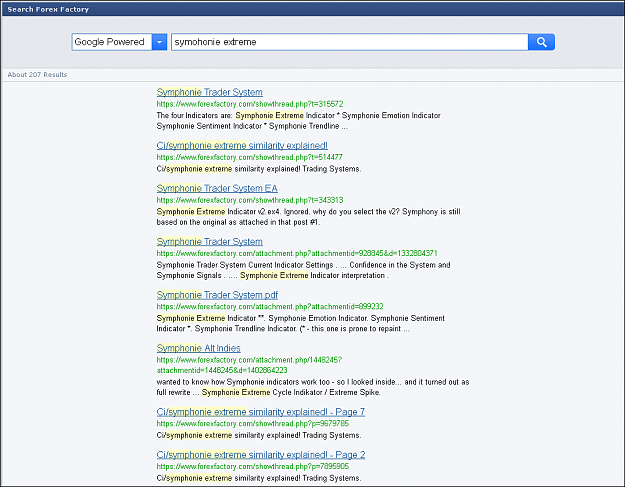
Task: Open Symphonie Trader System EA result
Action: point(217,188)
